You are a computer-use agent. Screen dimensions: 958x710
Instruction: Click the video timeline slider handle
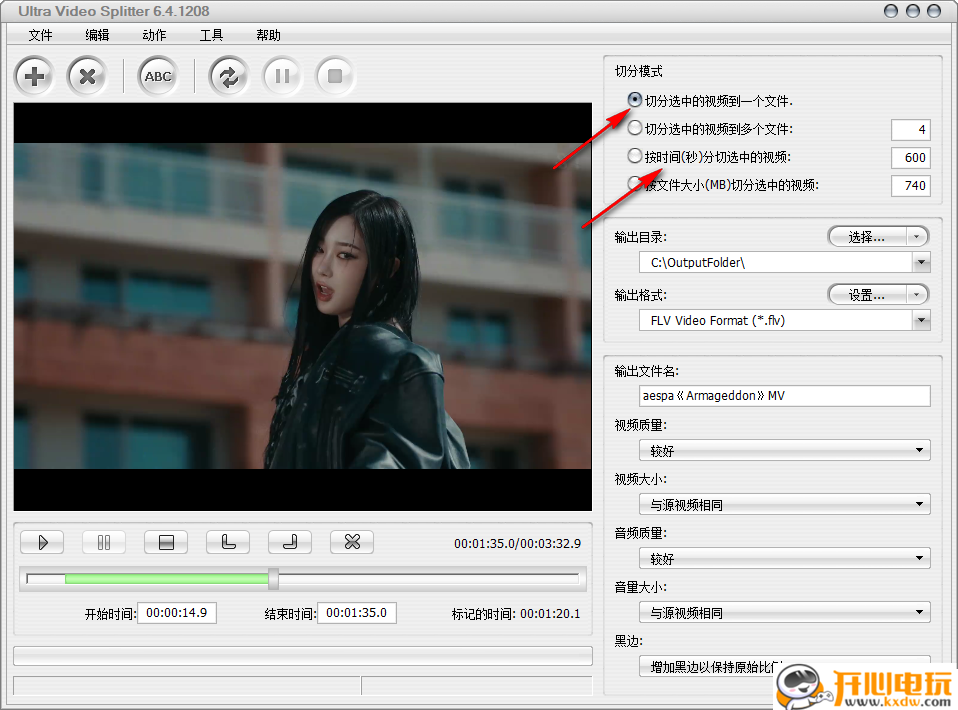[273, 578]
